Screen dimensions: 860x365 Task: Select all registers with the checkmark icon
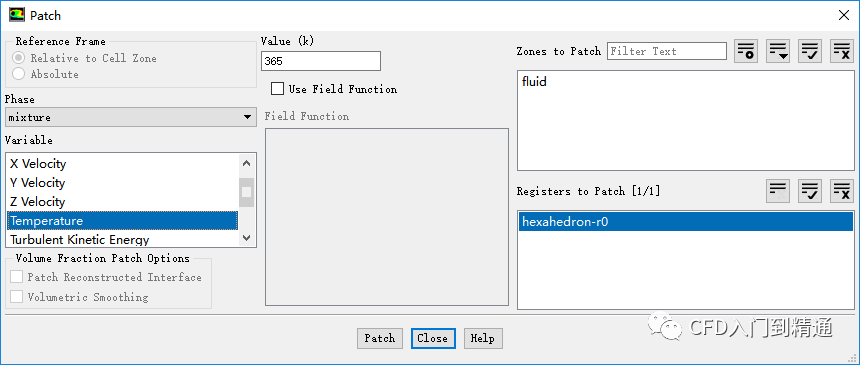(x=810, y=191)
